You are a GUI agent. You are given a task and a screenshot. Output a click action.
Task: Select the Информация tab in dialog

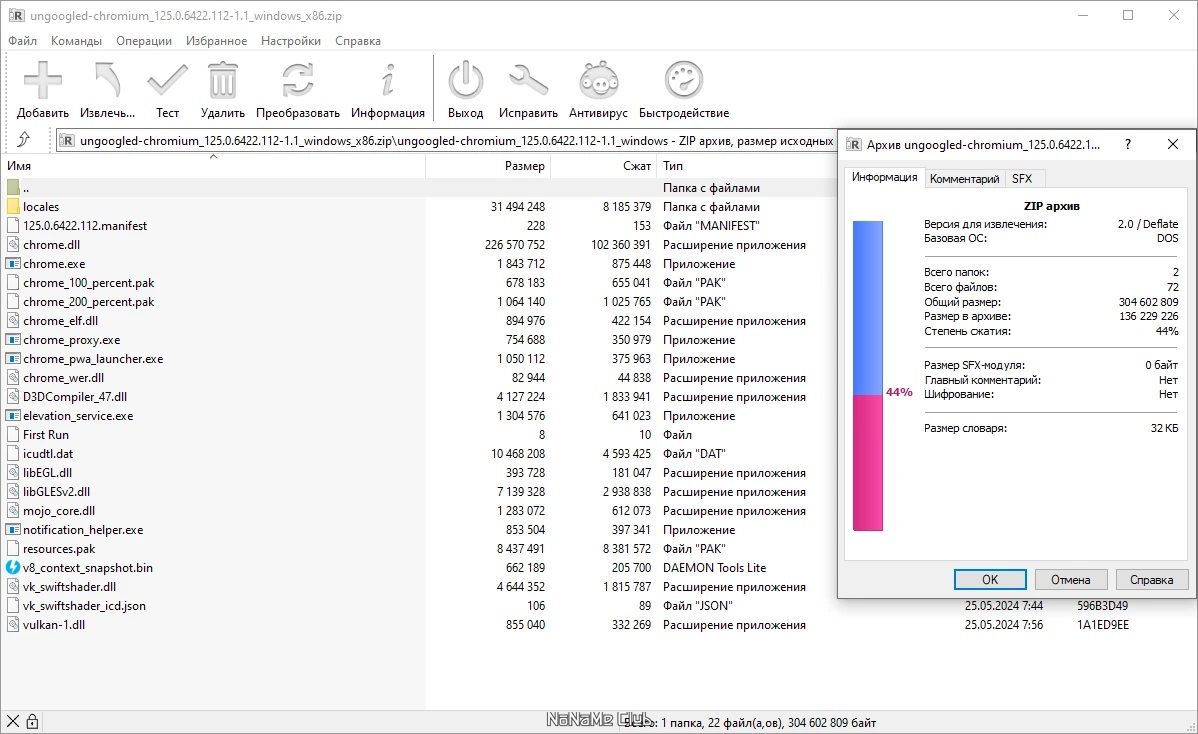tap(885, 177)
